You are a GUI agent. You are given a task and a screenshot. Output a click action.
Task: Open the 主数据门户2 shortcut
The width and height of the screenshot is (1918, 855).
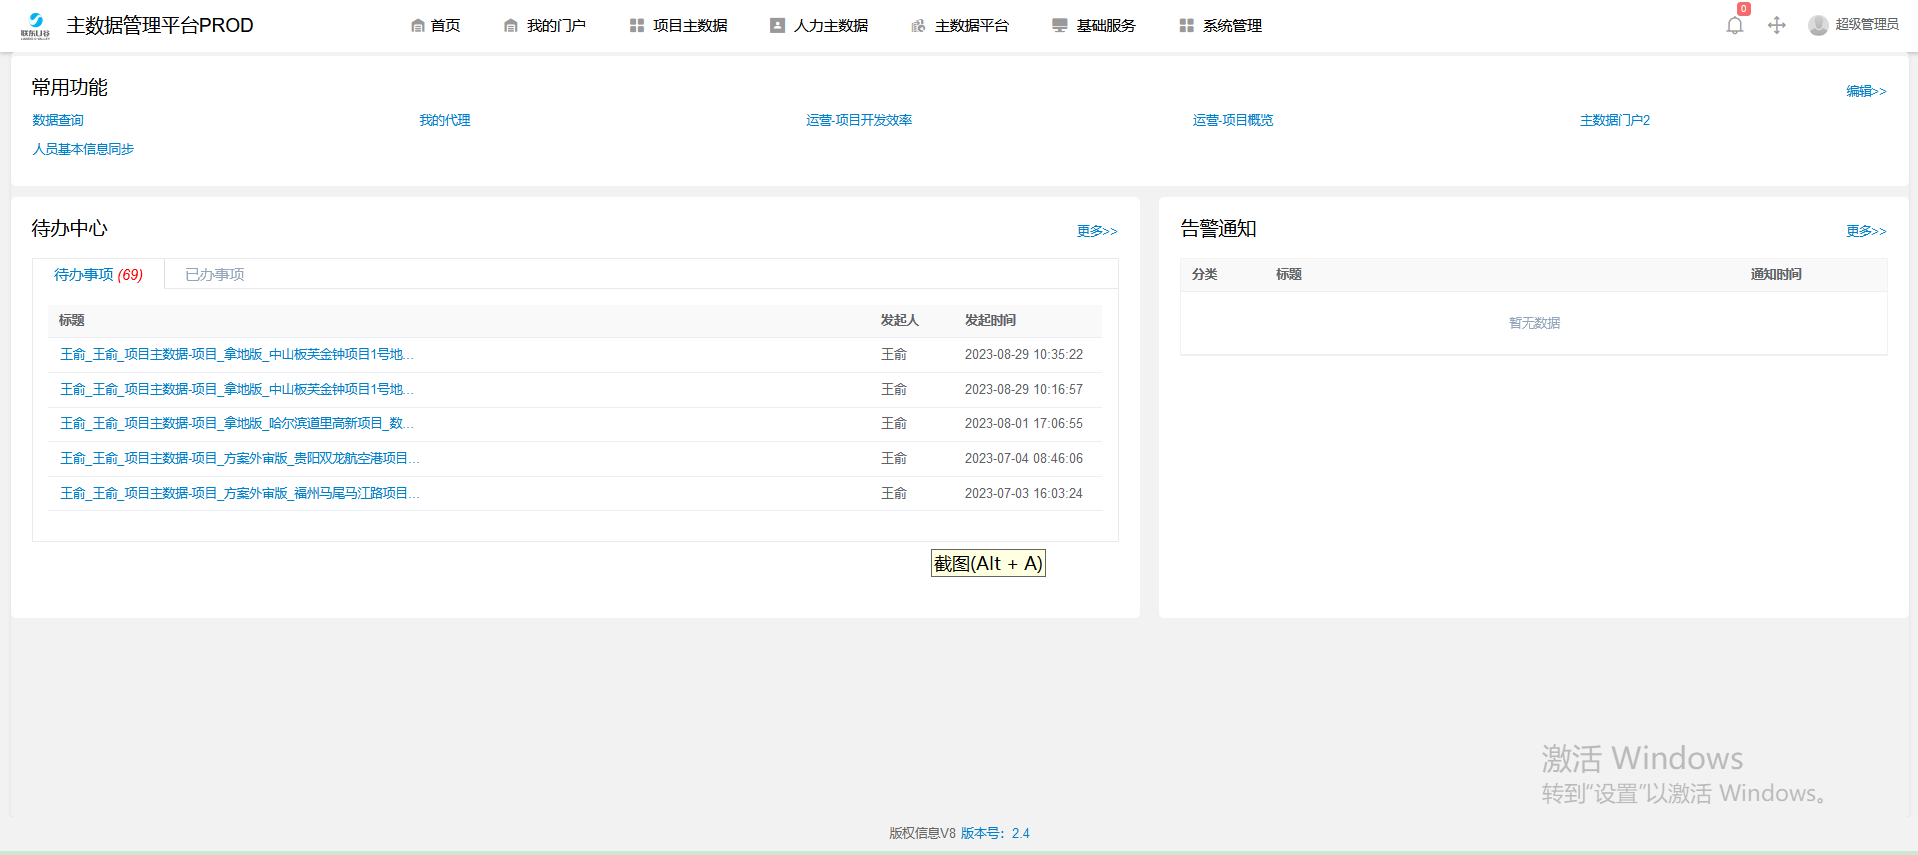[x=1615, y=120]
